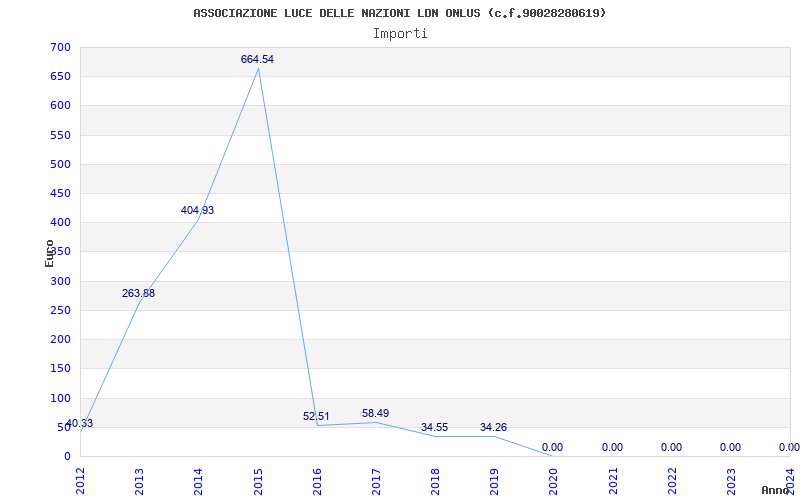This screenshot has width=800, height=500.
Task: Click the 650 y-axis tick label
Action: pyautogui.click(x=60, y=77)
